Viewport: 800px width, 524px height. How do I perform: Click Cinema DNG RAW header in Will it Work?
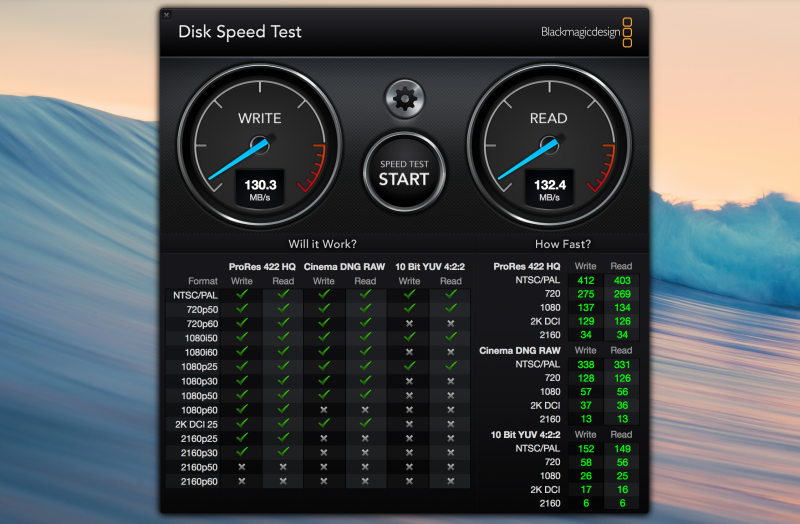point(344,267)
